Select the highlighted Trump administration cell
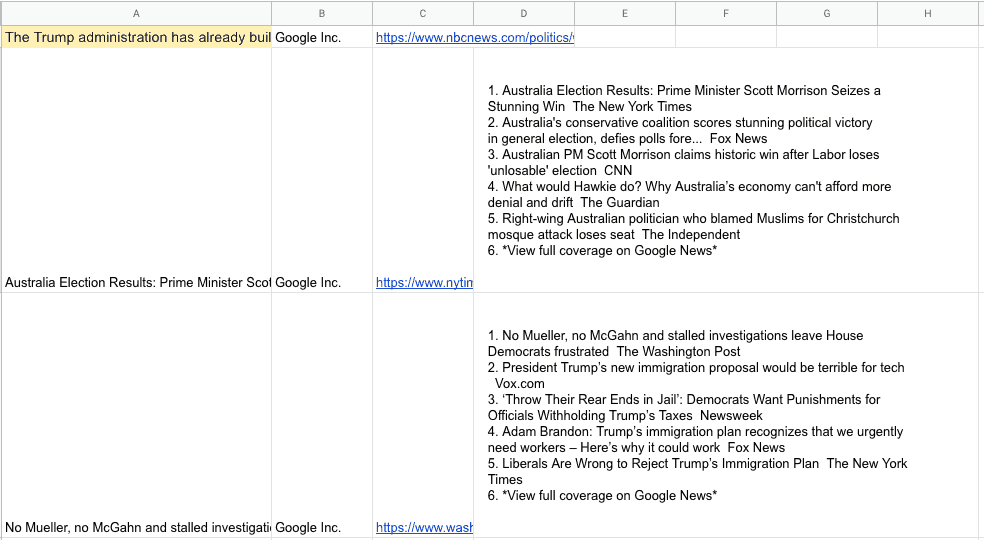Screen dimensions: 984x540 (137, 37)
